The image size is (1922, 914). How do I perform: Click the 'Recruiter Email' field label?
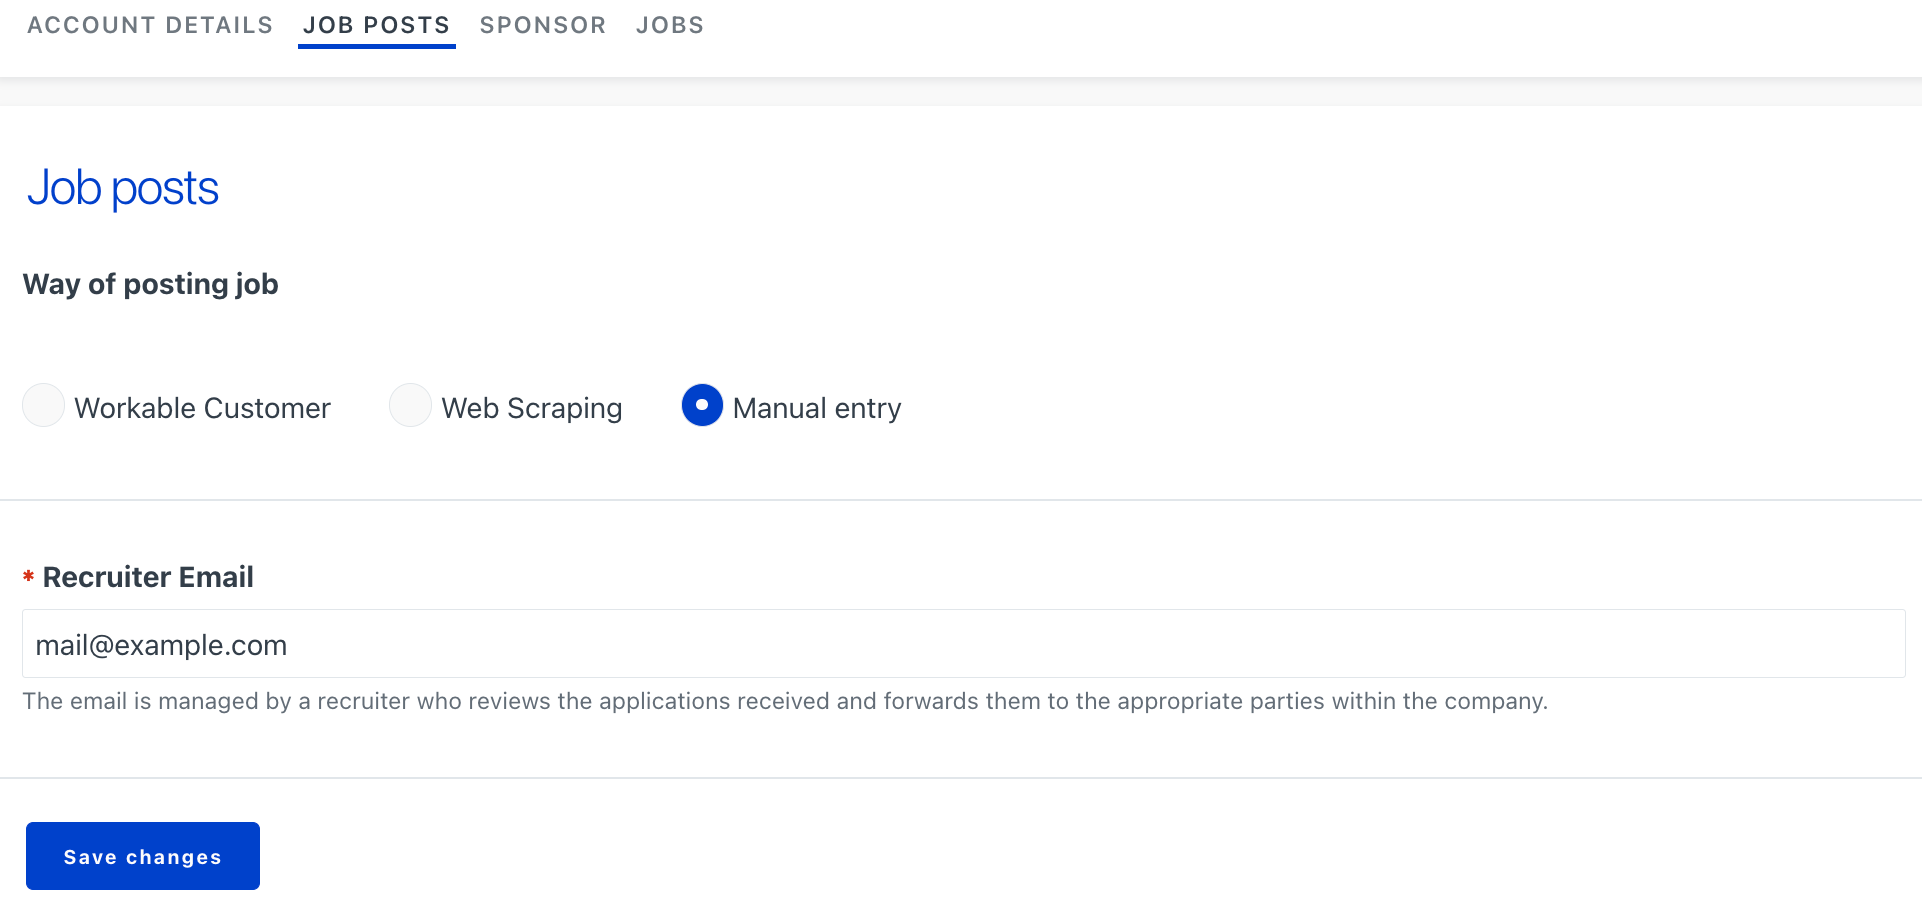point(148,577)
